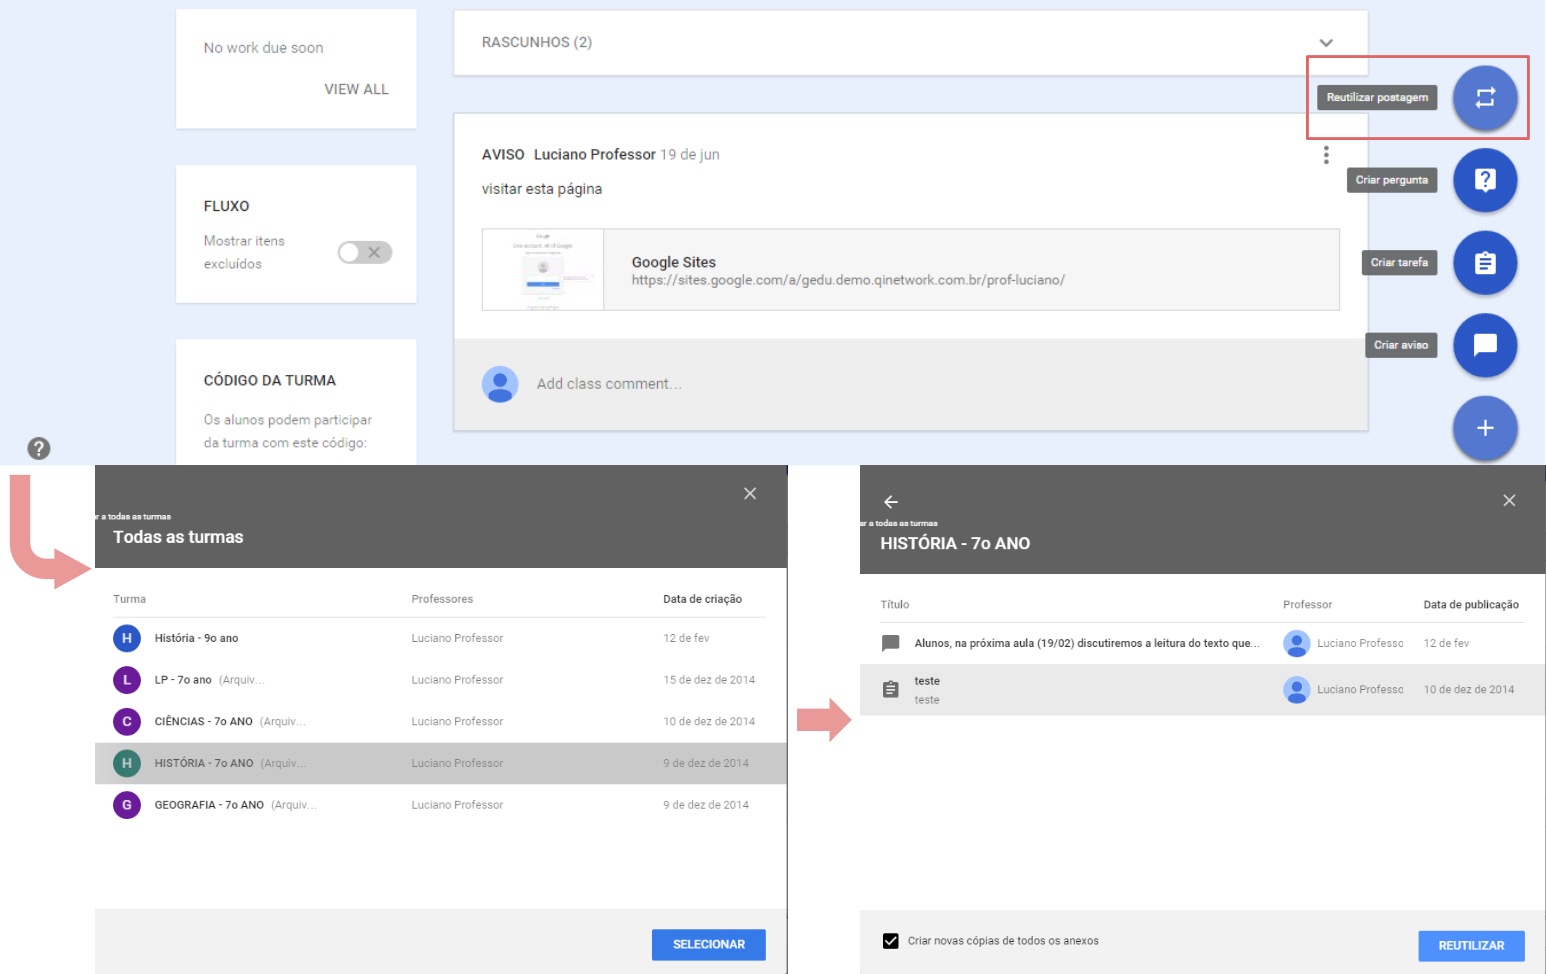Image resolution: width=1546 pixels, height=974 pixels.
Task: Close the Todas as turmas dialog
Action: click(x=750, y=493)
